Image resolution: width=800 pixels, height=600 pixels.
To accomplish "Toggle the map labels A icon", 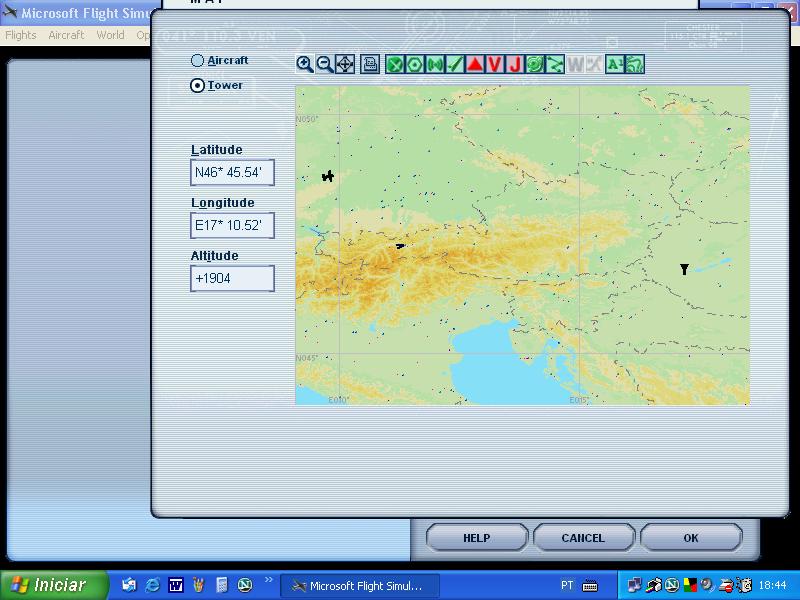I will (x=614, y=64).
